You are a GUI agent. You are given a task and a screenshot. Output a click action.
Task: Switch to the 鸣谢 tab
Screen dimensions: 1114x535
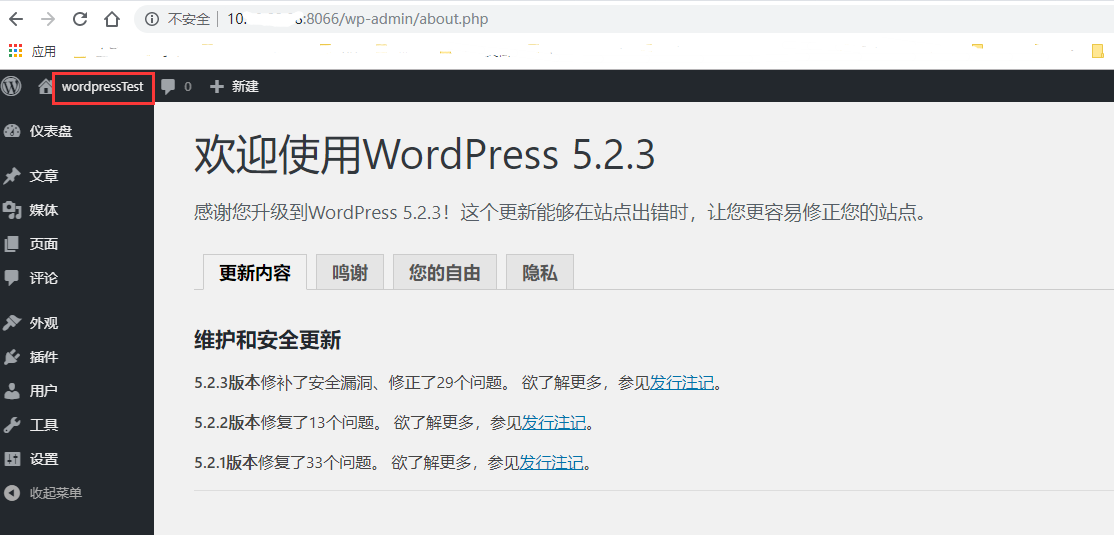tap(350, 273)
